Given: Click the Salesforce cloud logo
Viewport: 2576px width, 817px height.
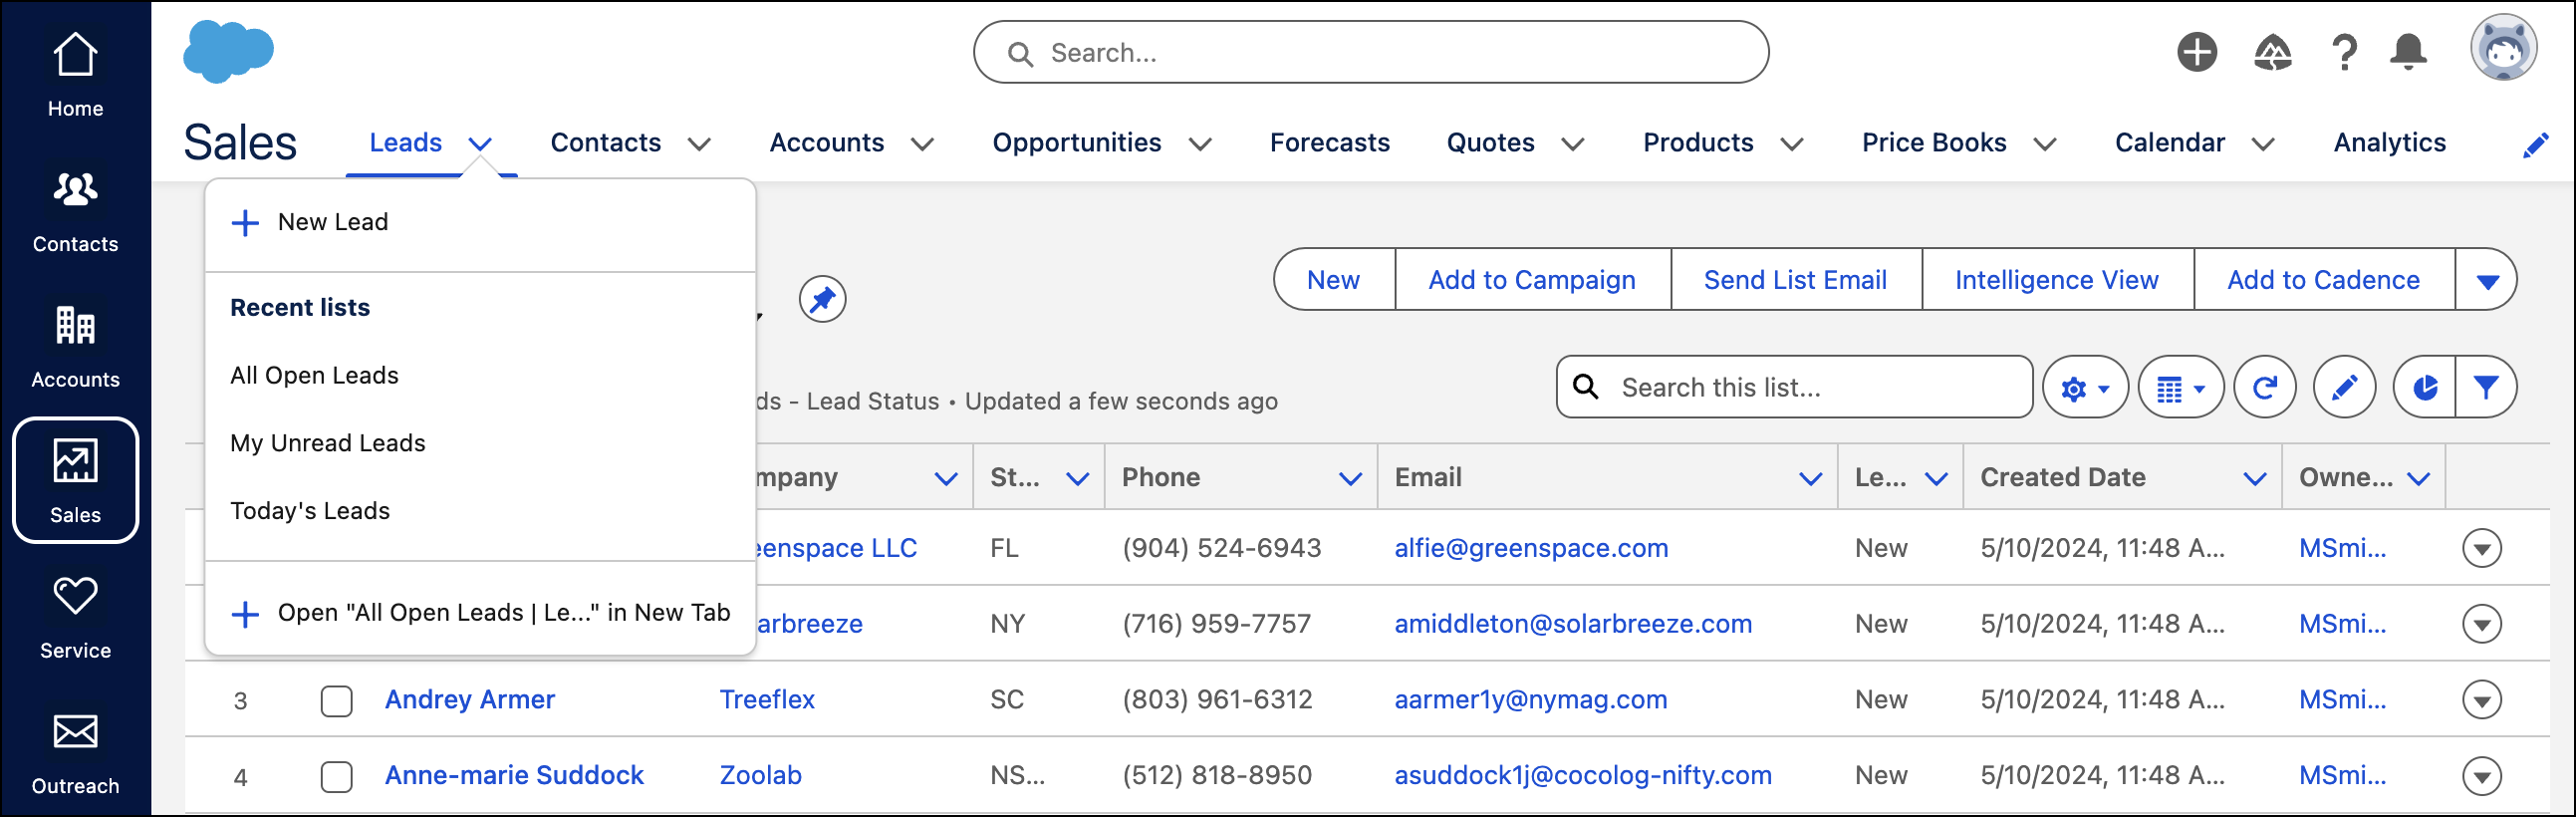Looking at the screenshot, I should (x=228, y=51).
